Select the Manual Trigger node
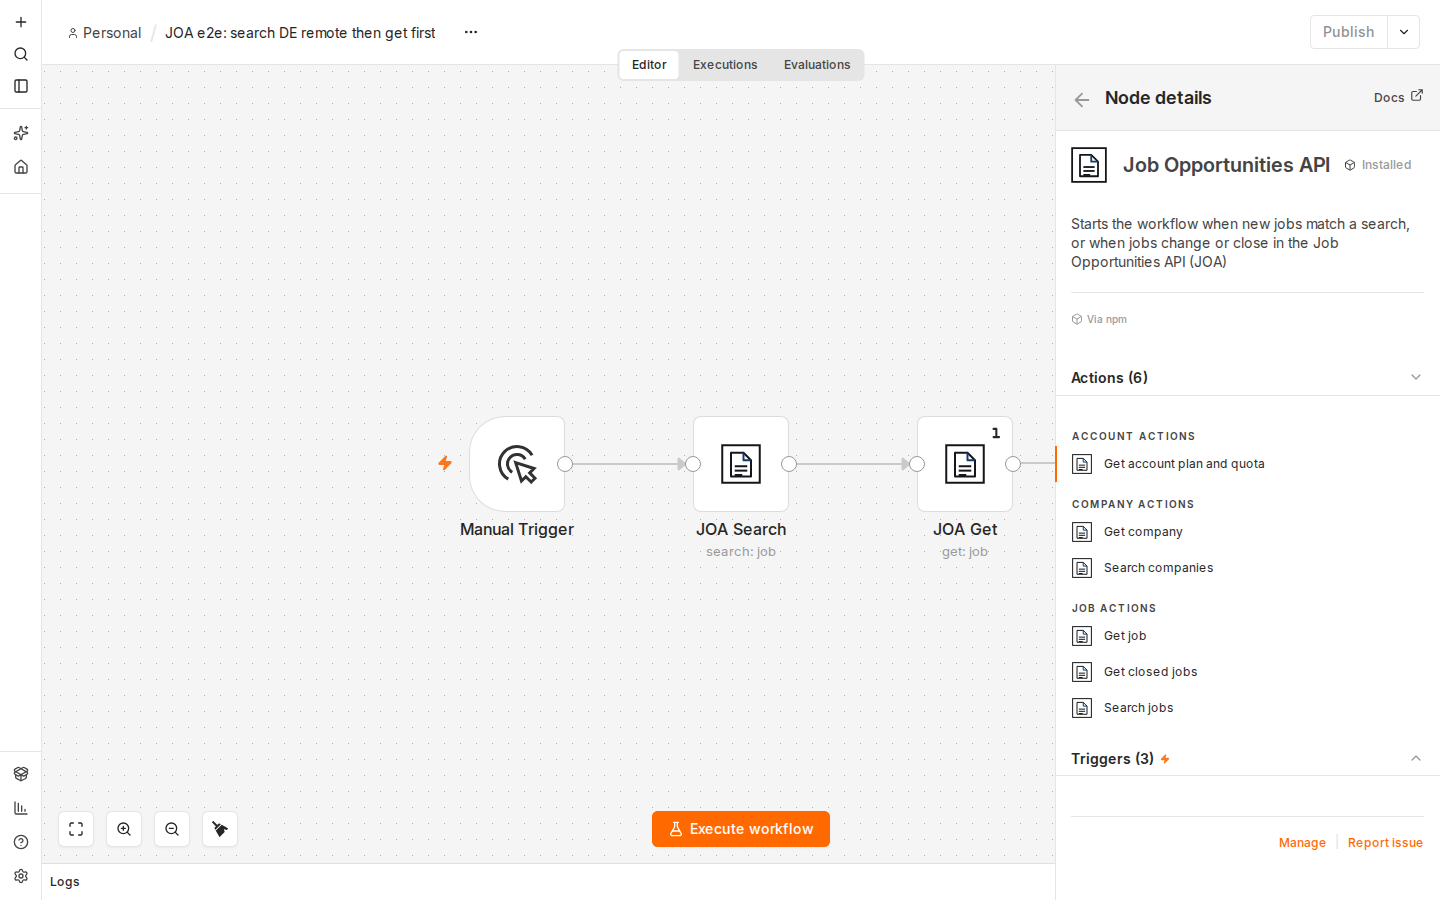The height and width of the screenshot is (900, 1440). [517, 464]
